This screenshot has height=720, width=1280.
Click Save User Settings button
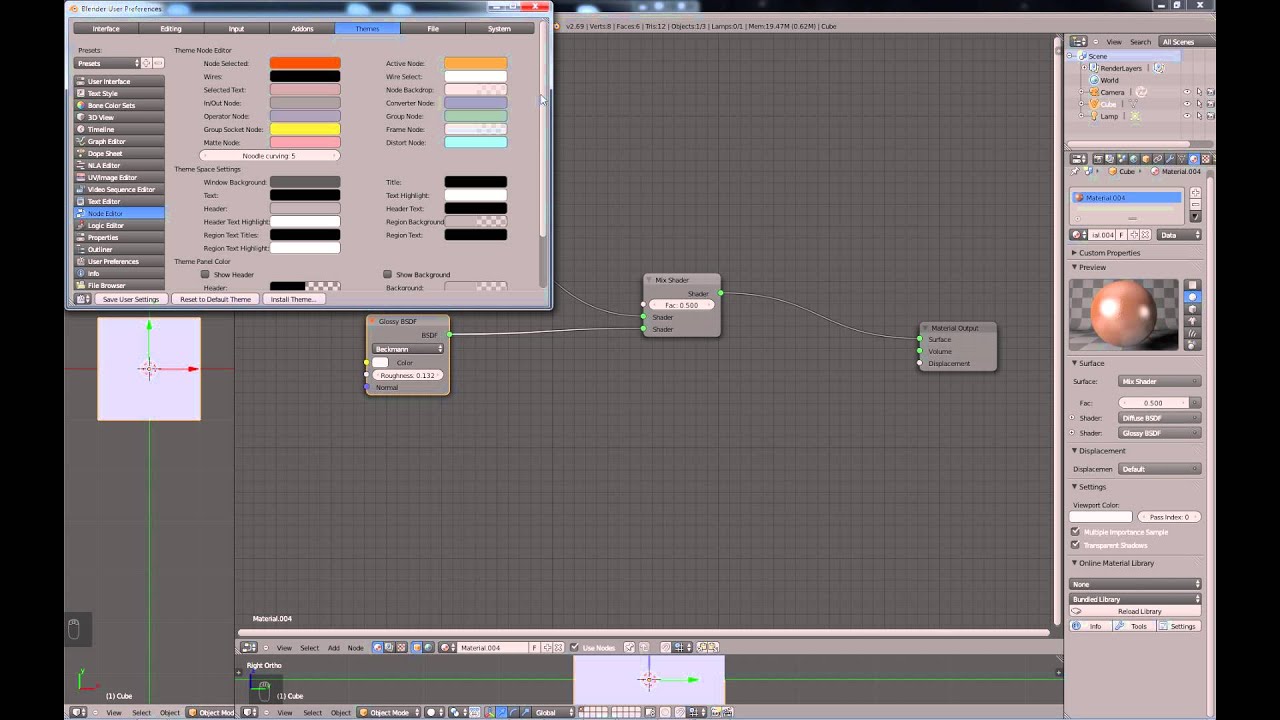click(x=130, y=299)
